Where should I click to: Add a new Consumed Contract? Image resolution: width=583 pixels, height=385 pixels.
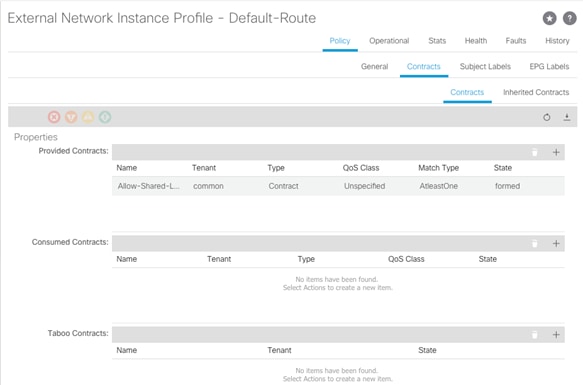(556, 243)
